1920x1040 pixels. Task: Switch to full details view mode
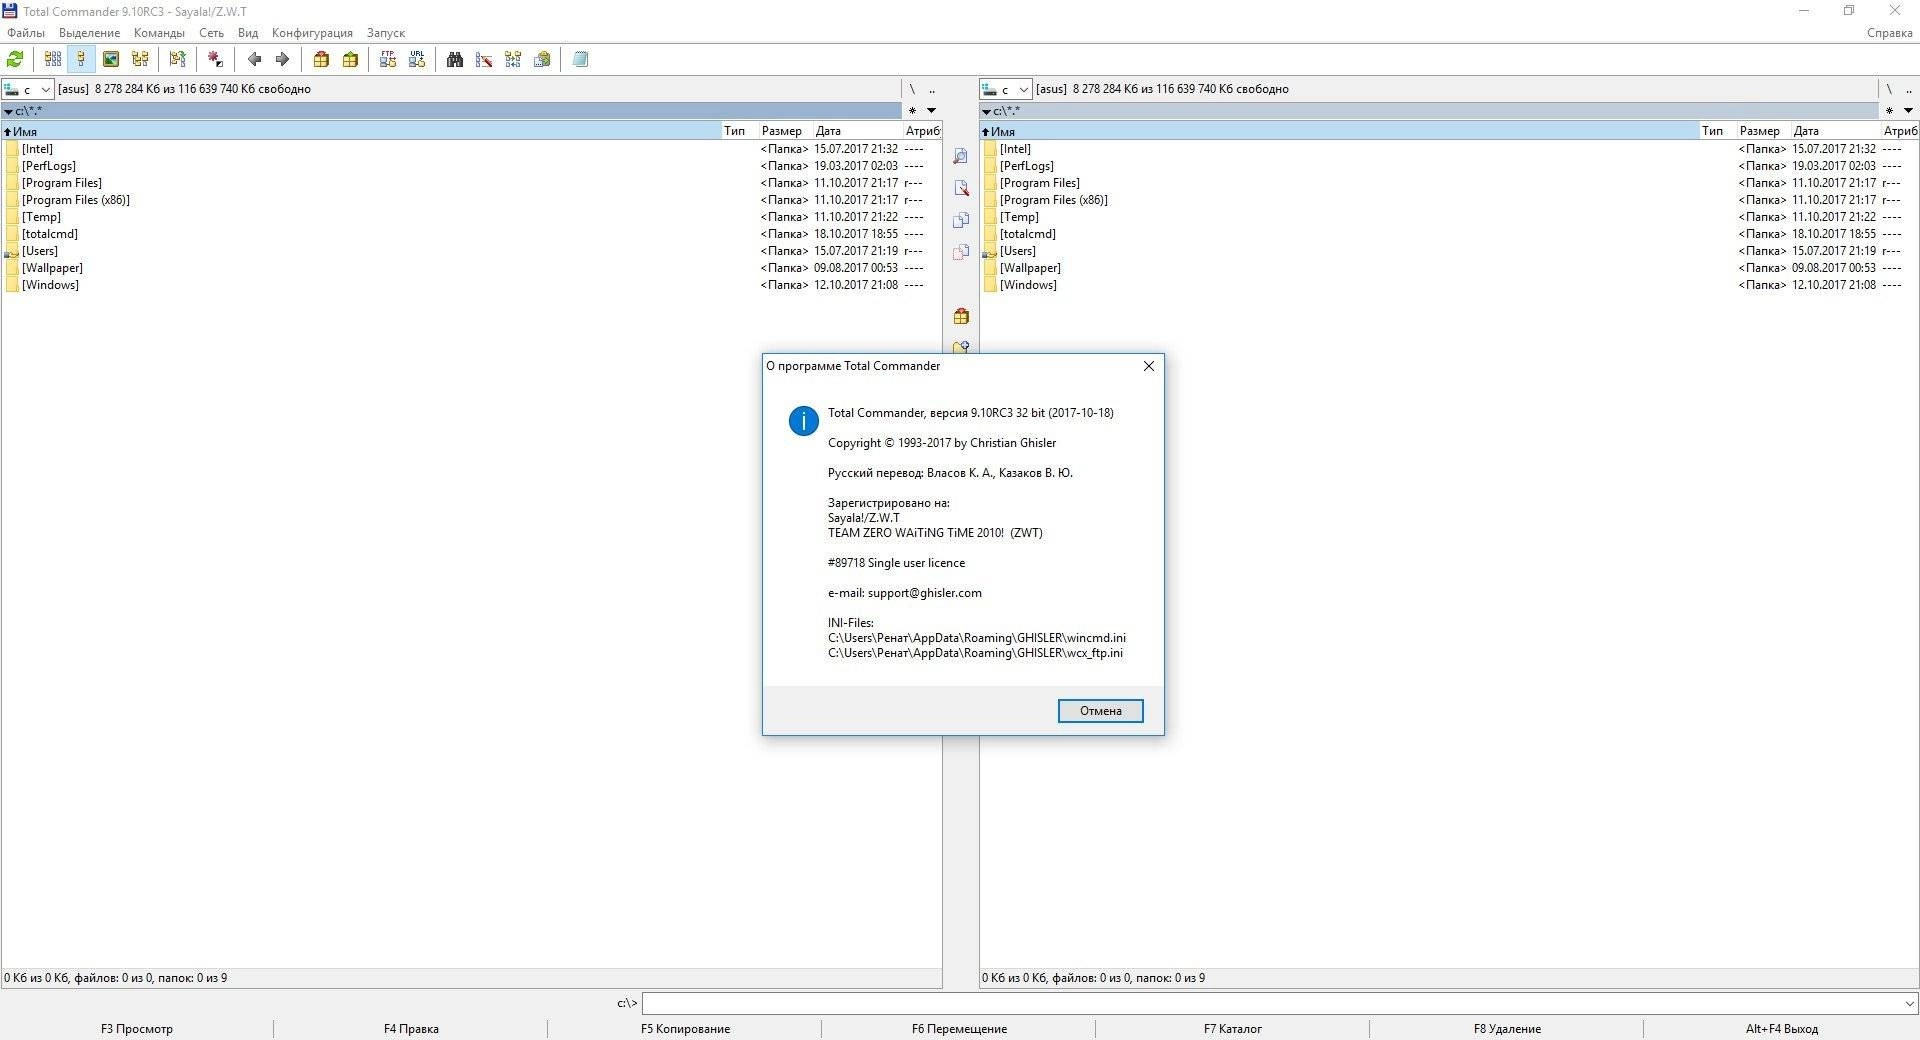(81, 60)
